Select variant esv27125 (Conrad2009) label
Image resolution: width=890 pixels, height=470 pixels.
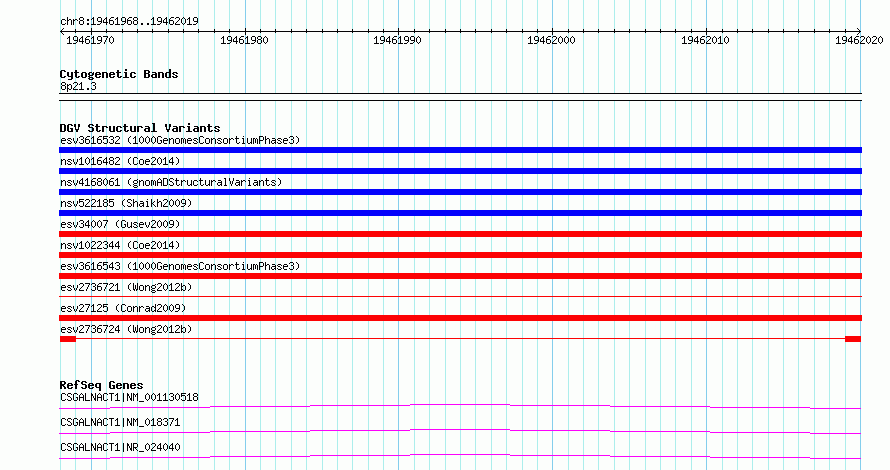[123, 308]
